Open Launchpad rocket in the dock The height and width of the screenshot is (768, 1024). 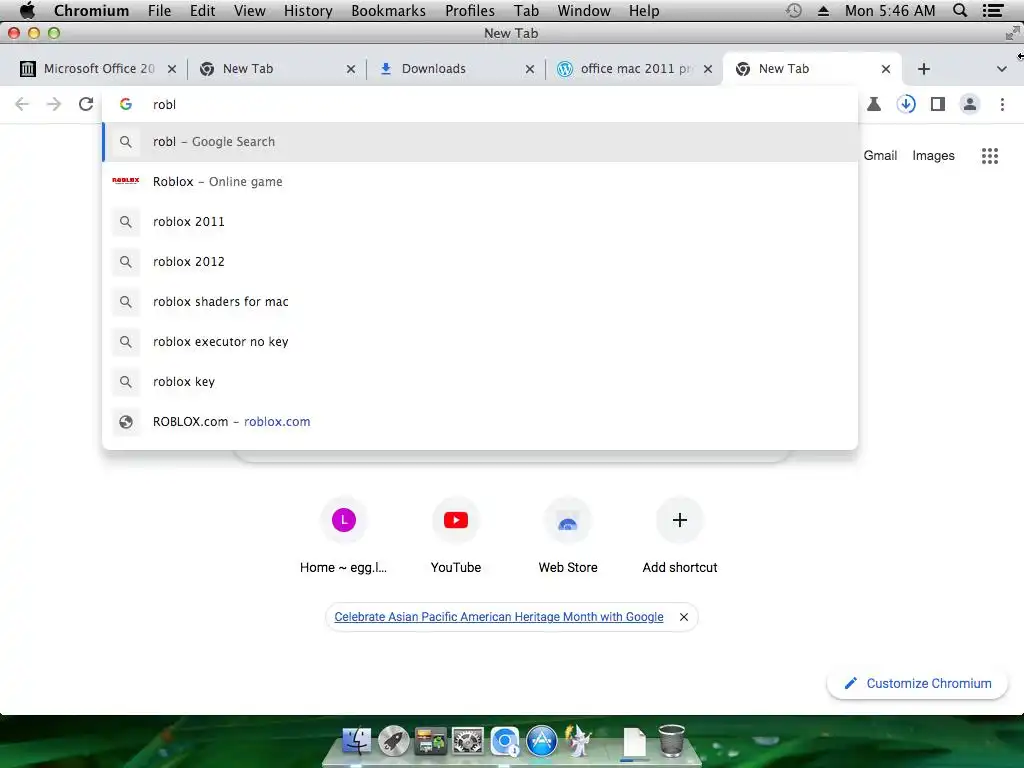394,741
